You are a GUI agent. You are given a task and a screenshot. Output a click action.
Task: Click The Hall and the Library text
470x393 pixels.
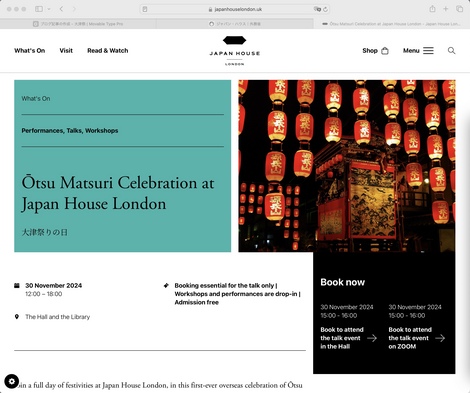(58, 317)
